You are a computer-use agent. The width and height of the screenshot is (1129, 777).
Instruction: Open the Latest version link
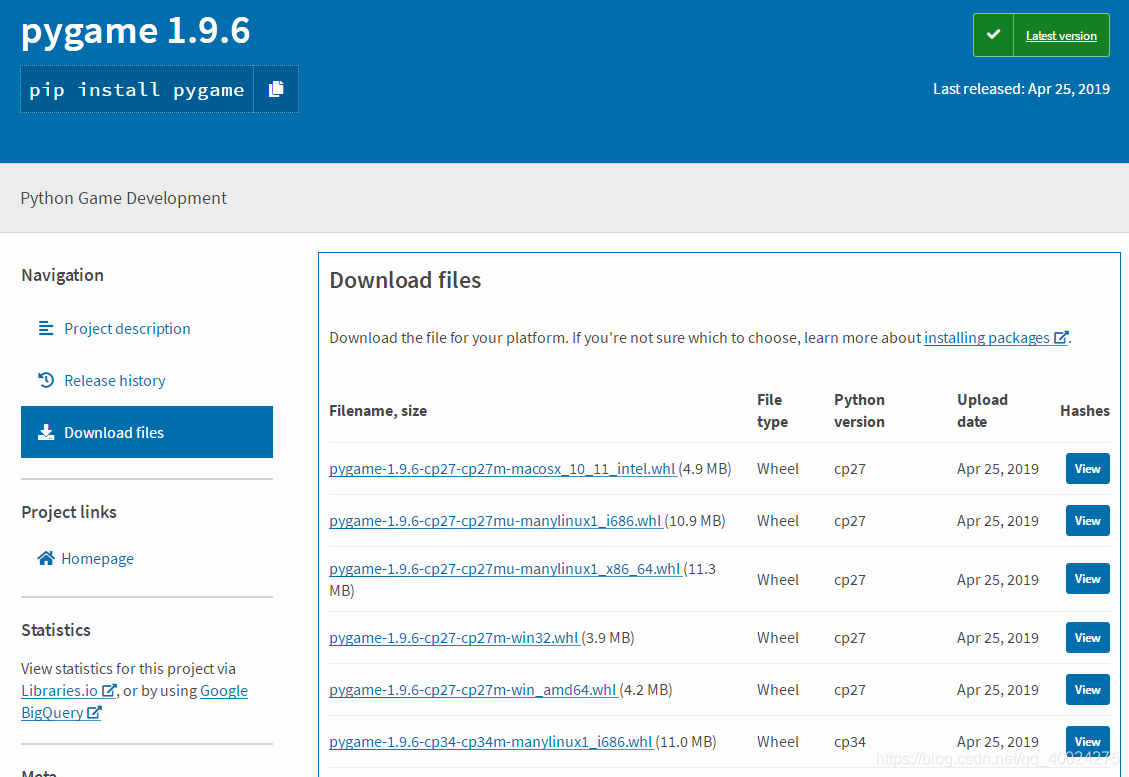coord(1061,35)
